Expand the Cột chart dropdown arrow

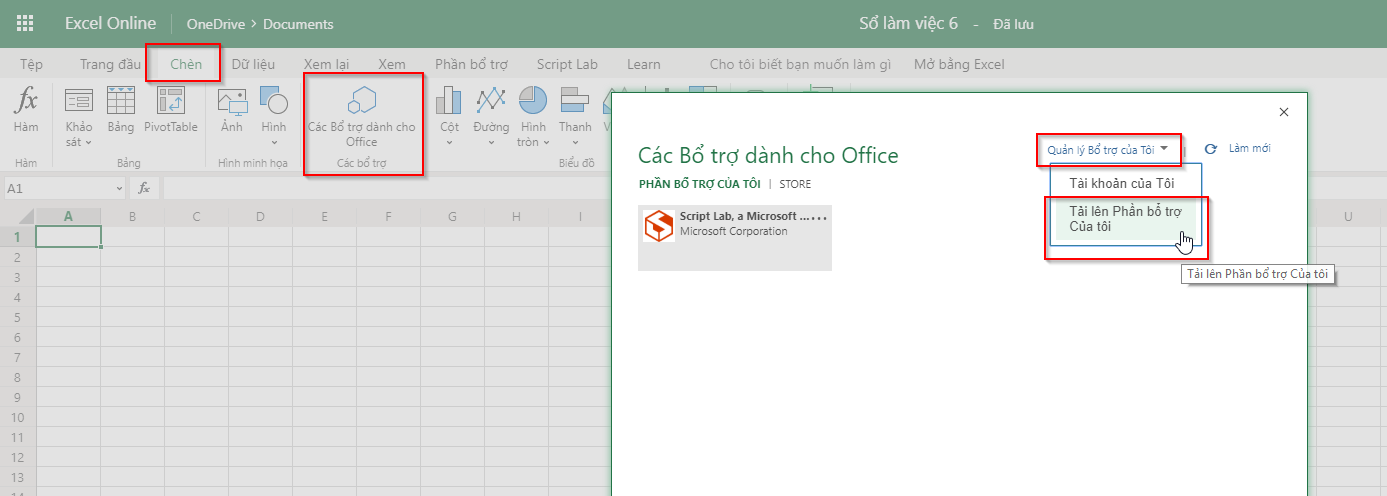click(x=449, y=142)
